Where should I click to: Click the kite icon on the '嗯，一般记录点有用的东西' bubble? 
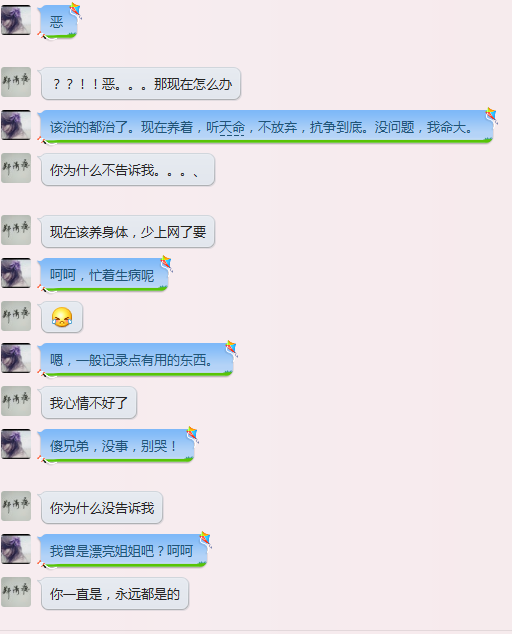point(231,348)
